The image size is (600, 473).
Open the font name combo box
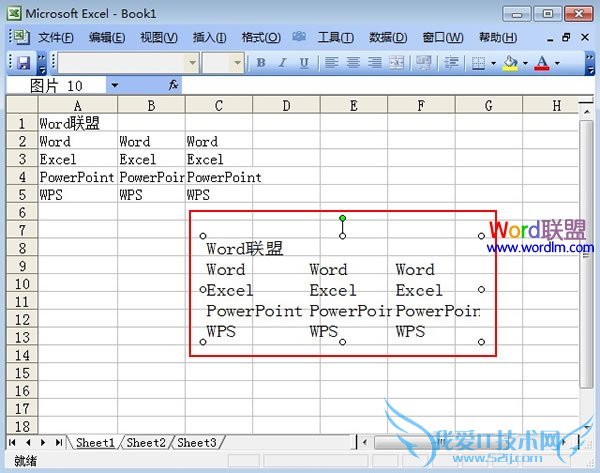pos(128,63)
